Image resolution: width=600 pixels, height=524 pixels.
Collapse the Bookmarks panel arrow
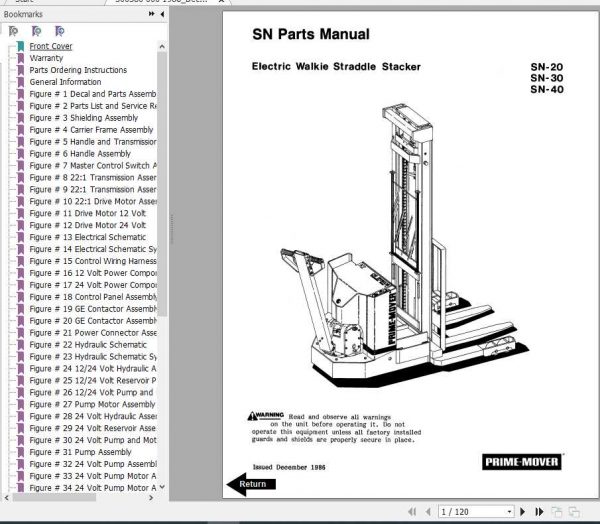(162, 14)
